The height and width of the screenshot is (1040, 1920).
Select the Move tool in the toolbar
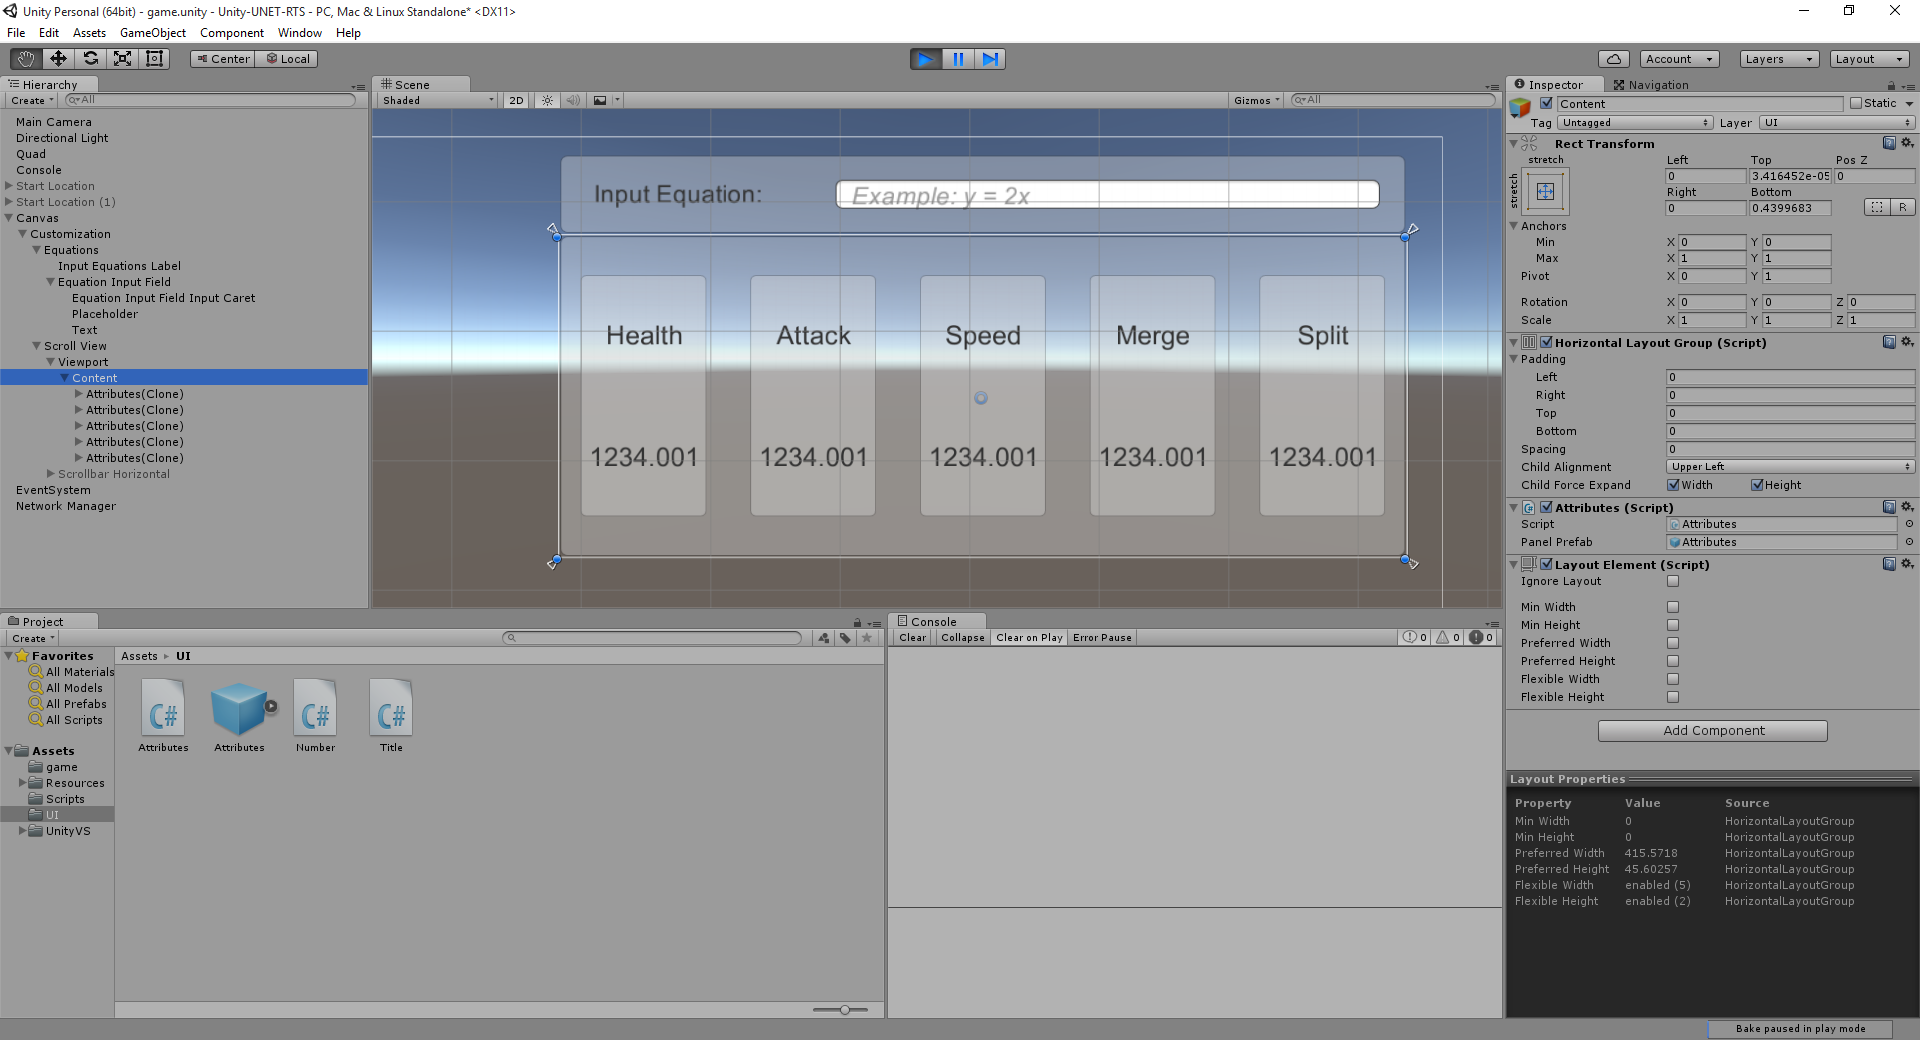click(x=57, y=58)
